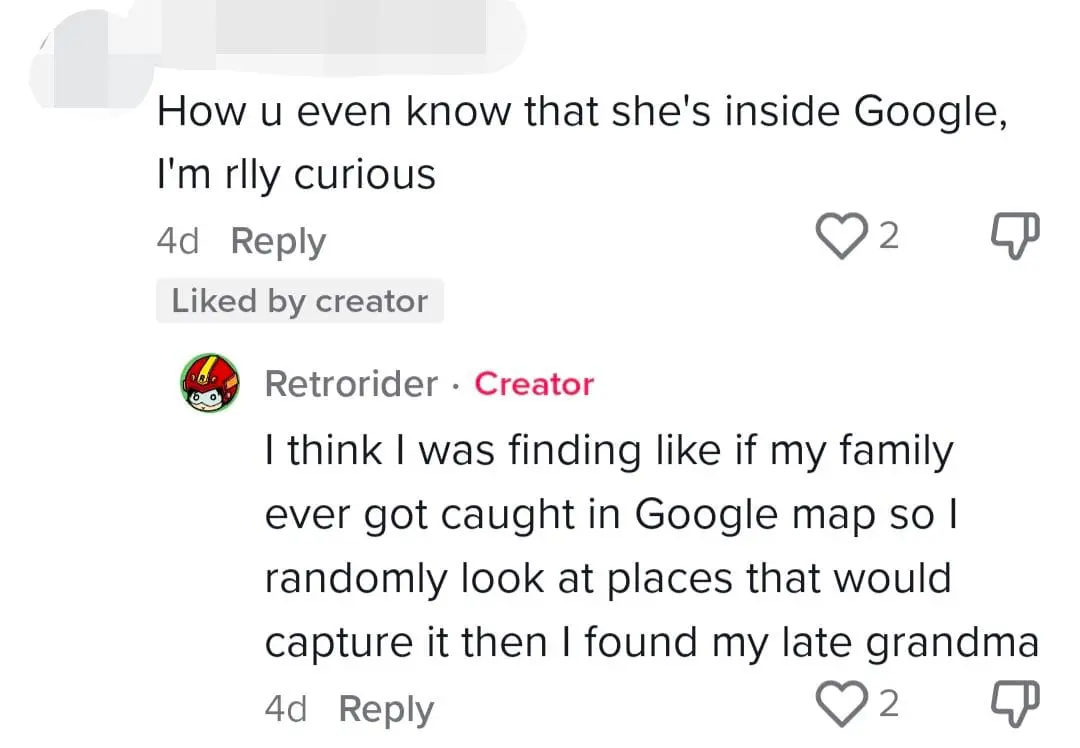Click the 4d timestamp under Retrorider's reply
Image resolution: width=1080 pixels, height=748 pixels.
tap(286, 709)
